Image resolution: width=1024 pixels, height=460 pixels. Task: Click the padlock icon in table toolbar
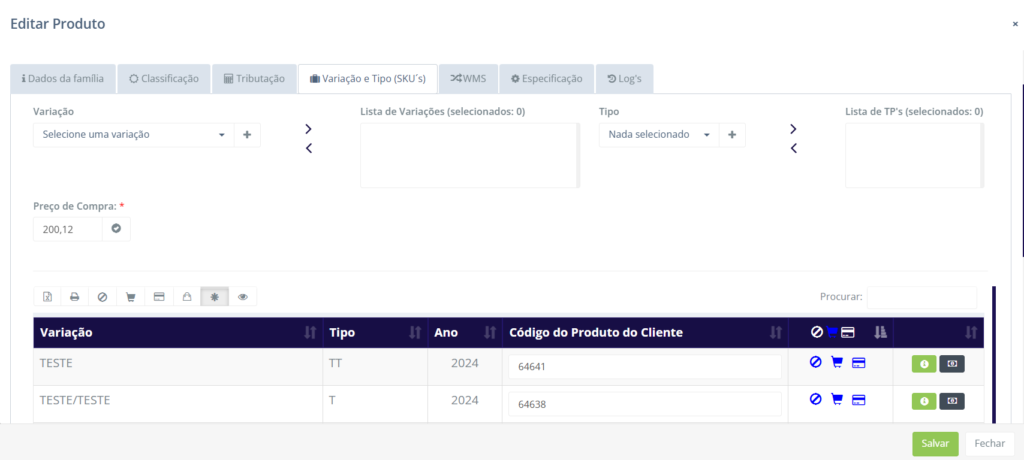(x=186, y=297)
